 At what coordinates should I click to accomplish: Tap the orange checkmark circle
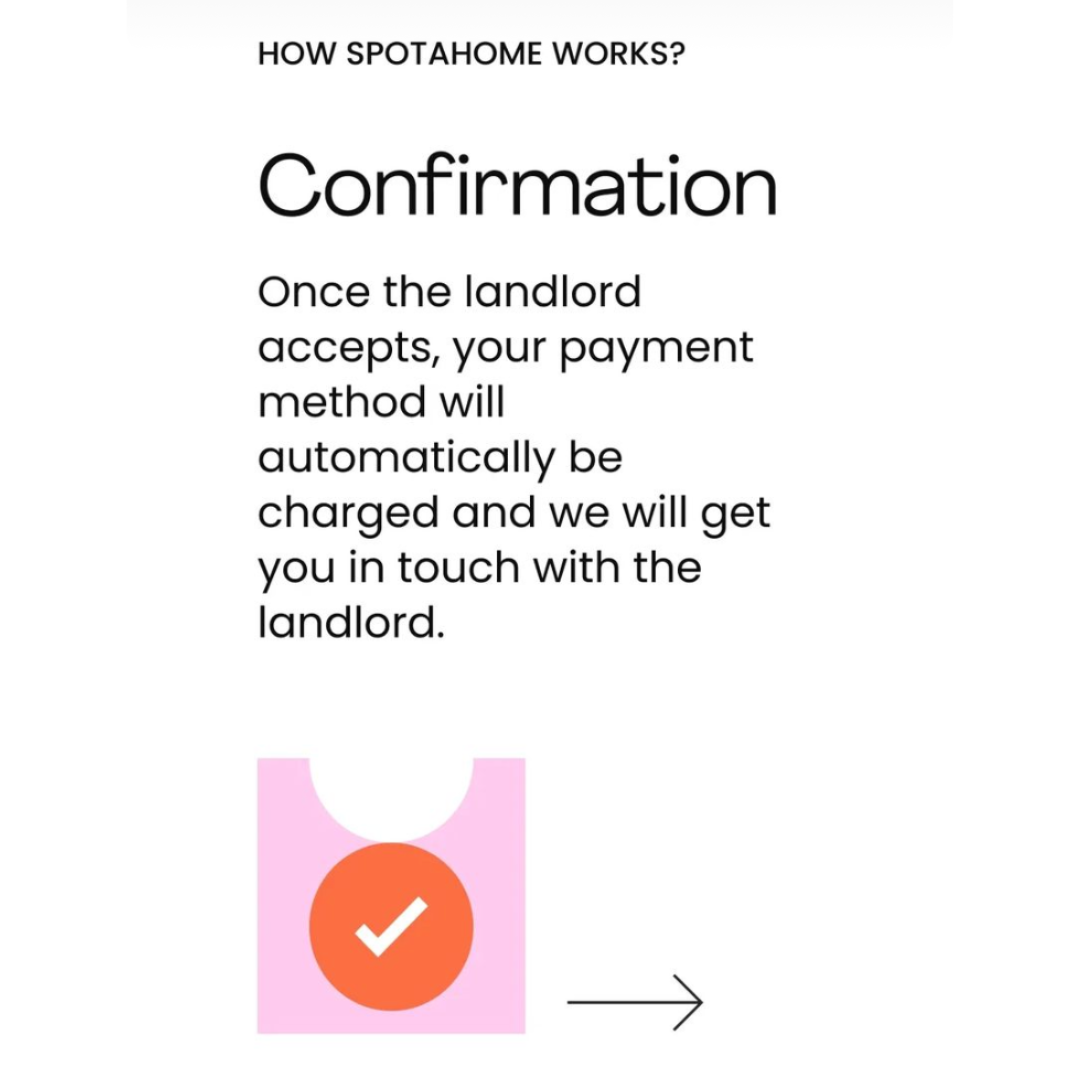(391, 926)
